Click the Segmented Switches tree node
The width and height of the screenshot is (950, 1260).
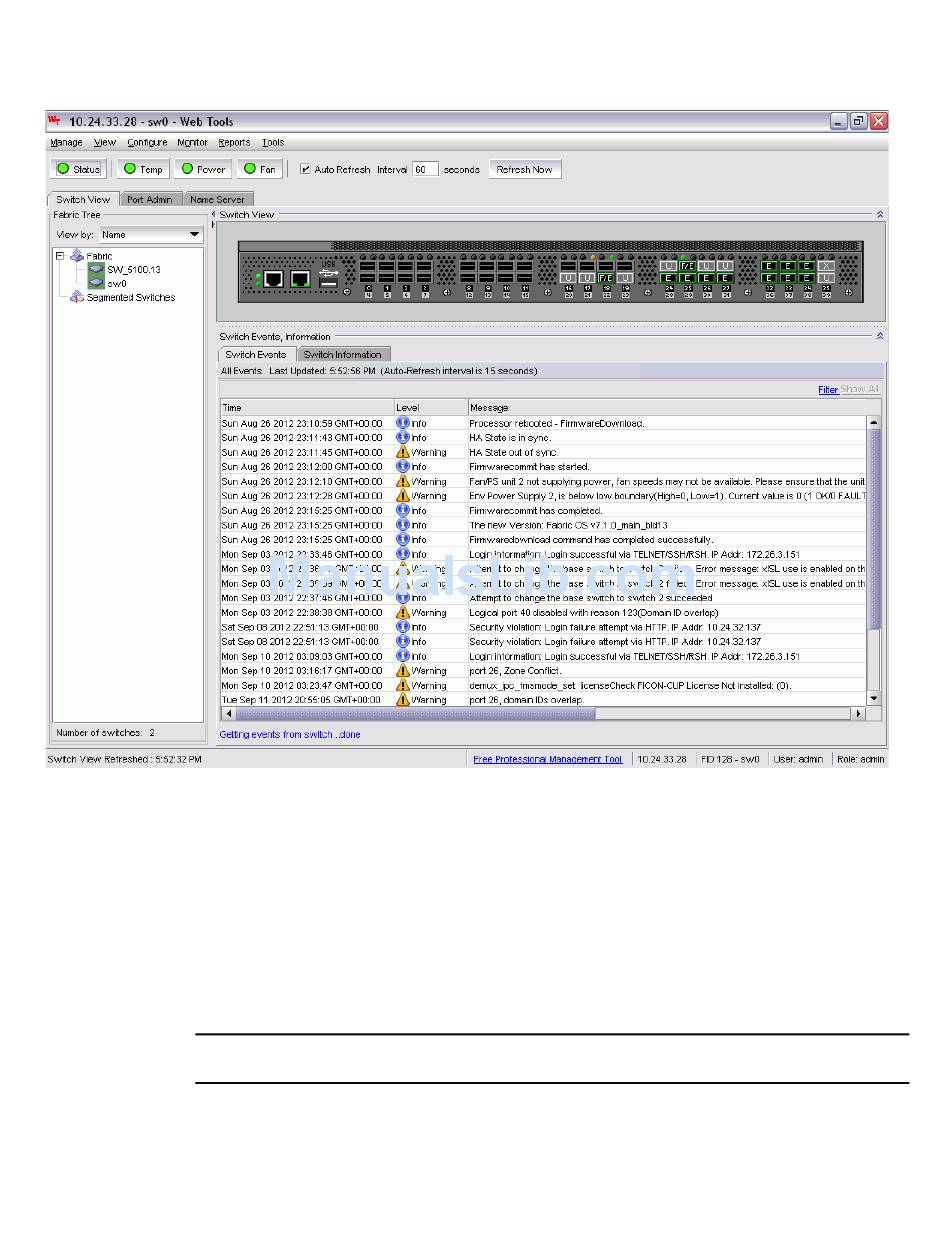point(130,297)
